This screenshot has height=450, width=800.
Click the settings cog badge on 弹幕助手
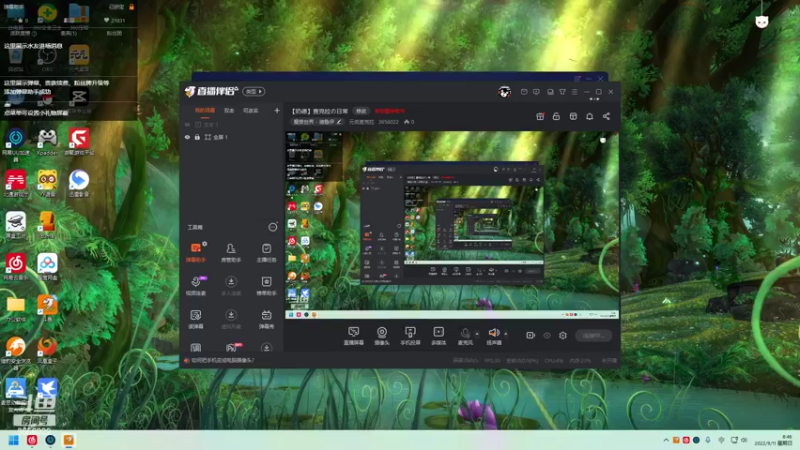click(x=205, y=244)
